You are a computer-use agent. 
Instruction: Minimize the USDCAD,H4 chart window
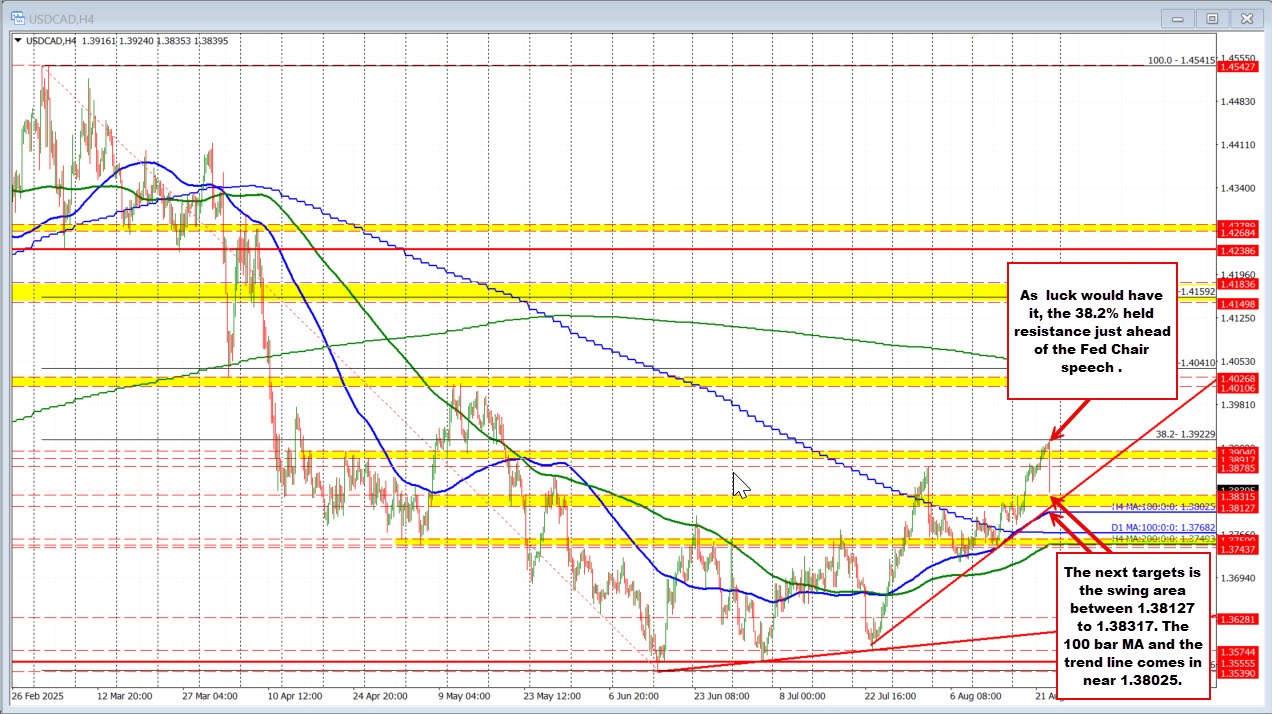point(1179,17)
